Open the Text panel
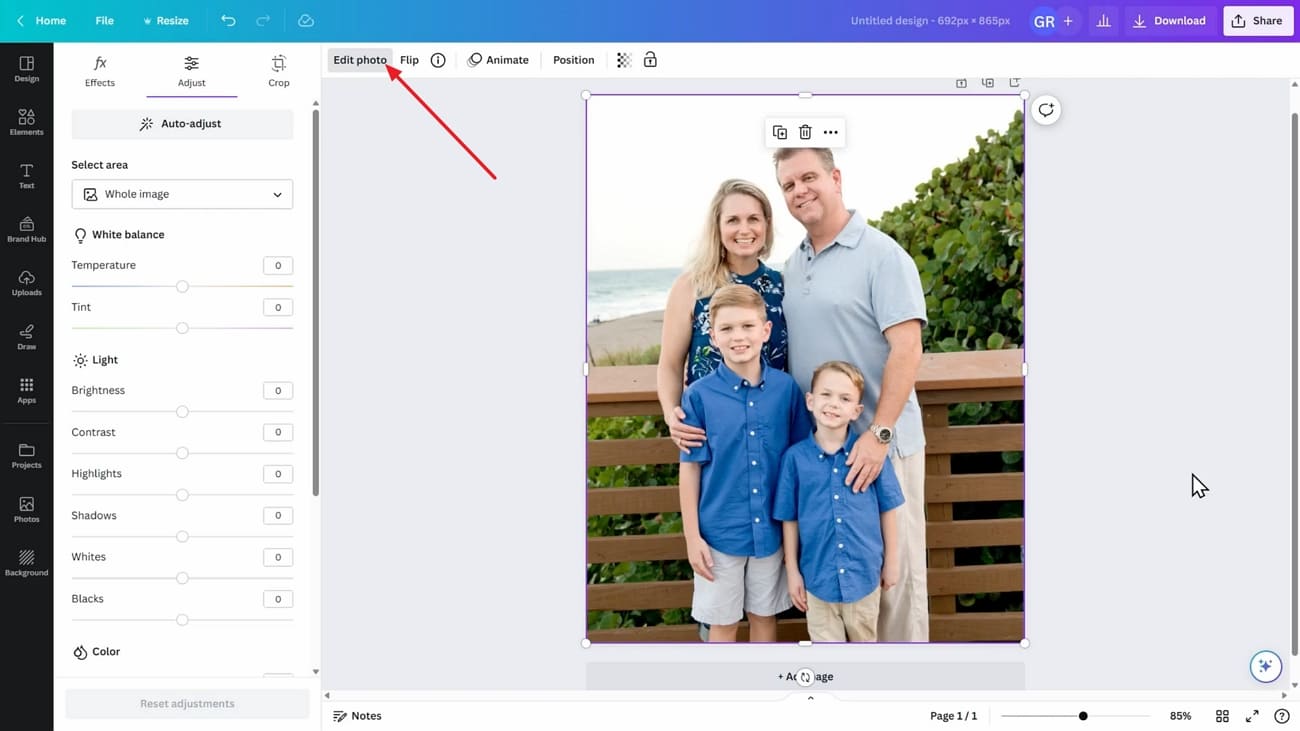The image size is (1300, 731). (x=26, y=175)
